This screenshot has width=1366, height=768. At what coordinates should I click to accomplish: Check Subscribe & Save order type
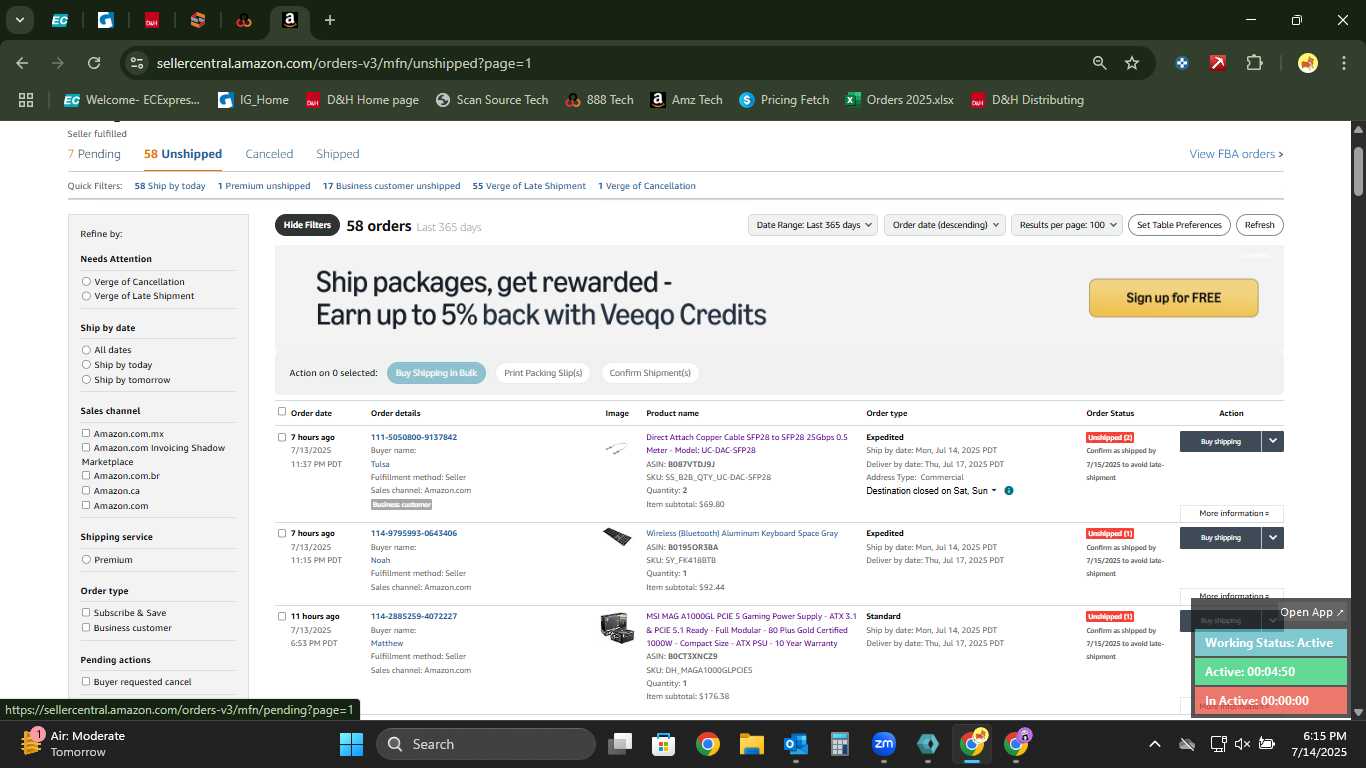coord(86,612)
